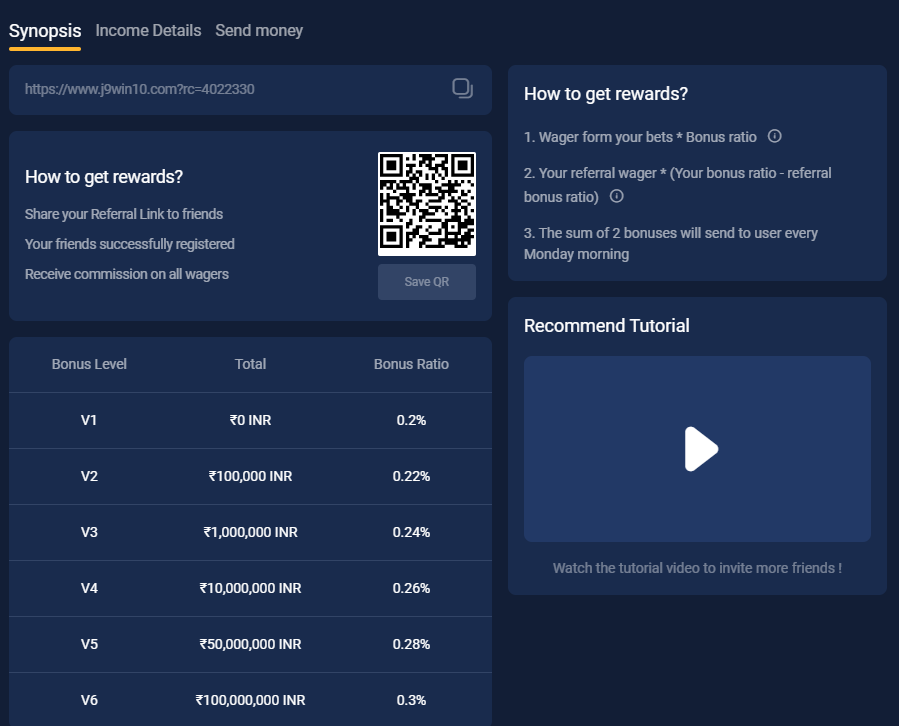Click the Save QR button
The width and height of the screenshot is (899, 726).
tap(427, 282)
